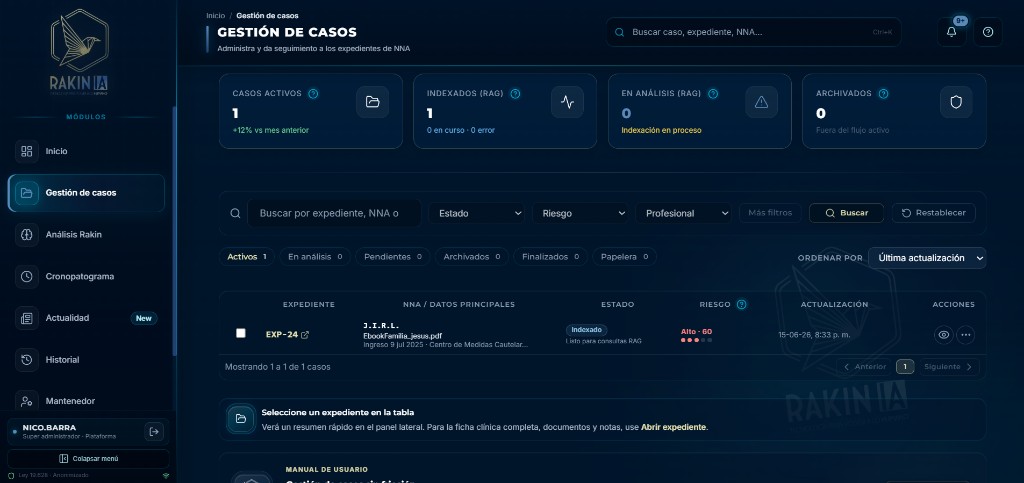This screenshot has height=483, width=1024.
Task: Focus the global Buscar caso, expediente search field
Action: click(754, 32)
